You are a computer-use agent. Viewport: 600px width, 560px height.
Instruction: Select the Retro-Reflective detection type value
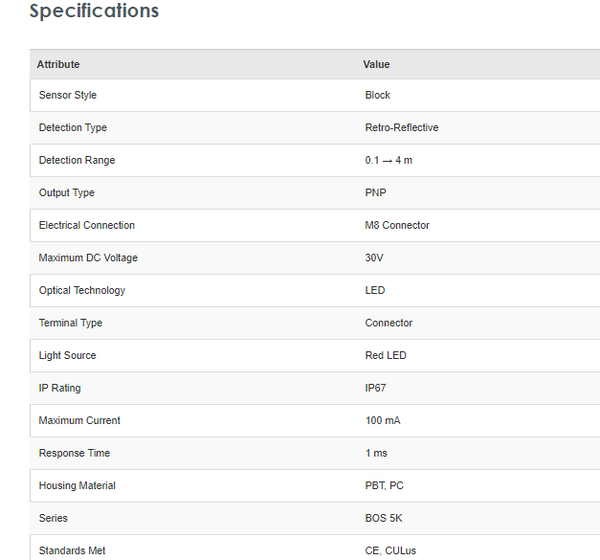pos(402,128)
